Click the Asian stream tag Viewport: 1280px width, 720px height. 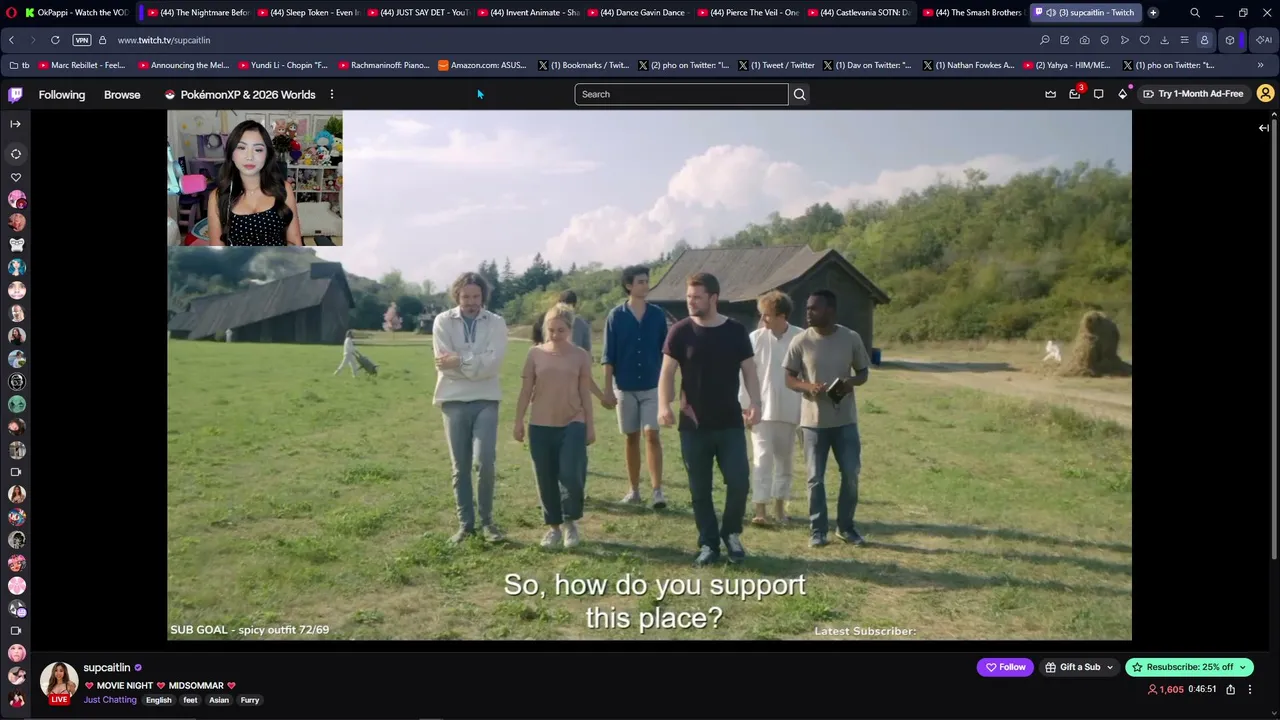click(219, 700)
